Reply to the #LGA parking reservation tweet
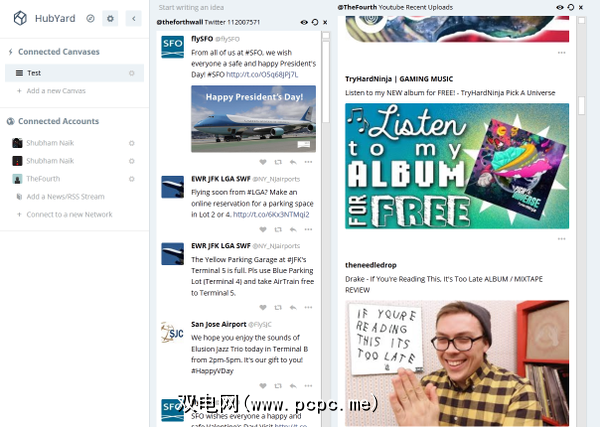The width and height of the screenshot is (600, 427). (293, 230)
